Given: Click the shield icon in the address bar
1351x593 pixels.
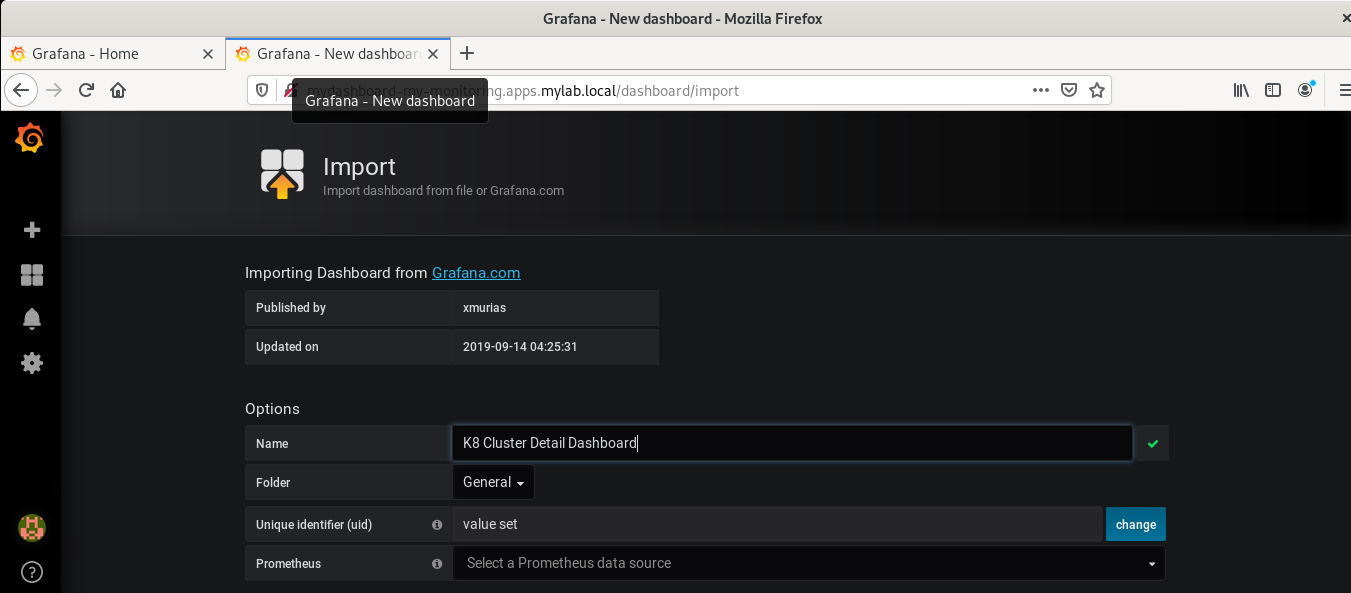Looking at the screenshot, I should [x=261, y=90].
